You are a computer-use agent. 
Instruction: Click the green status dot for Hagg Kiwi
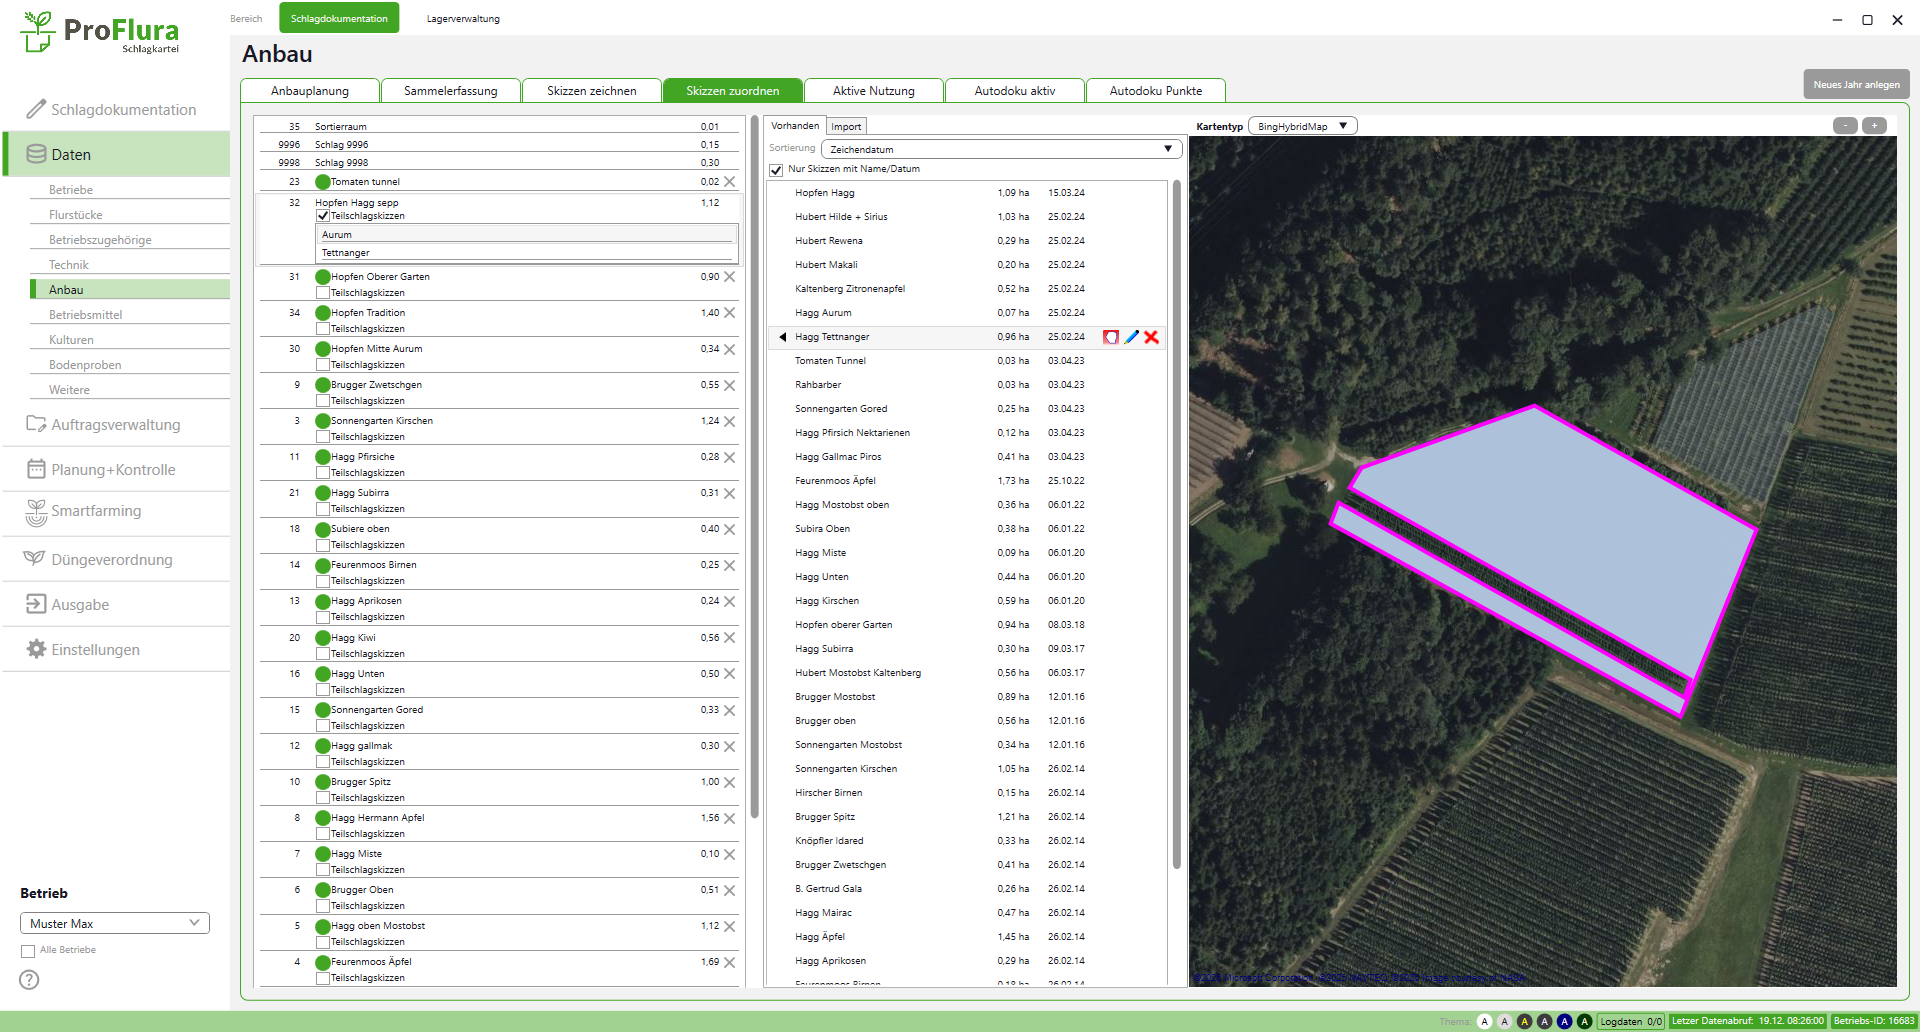pyautogui.click(x=322, y=638)
